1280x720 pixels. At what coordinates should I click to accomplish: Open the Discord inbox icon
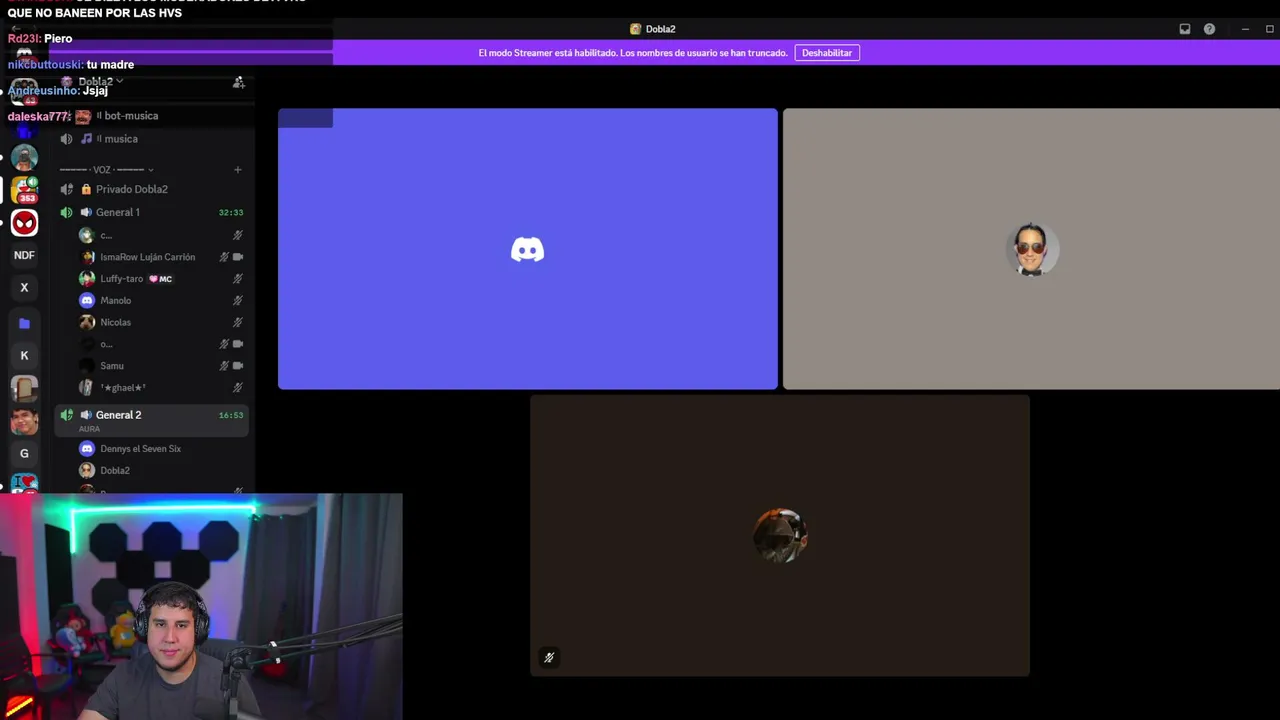pyautogui.click(x=1185, y=29)
